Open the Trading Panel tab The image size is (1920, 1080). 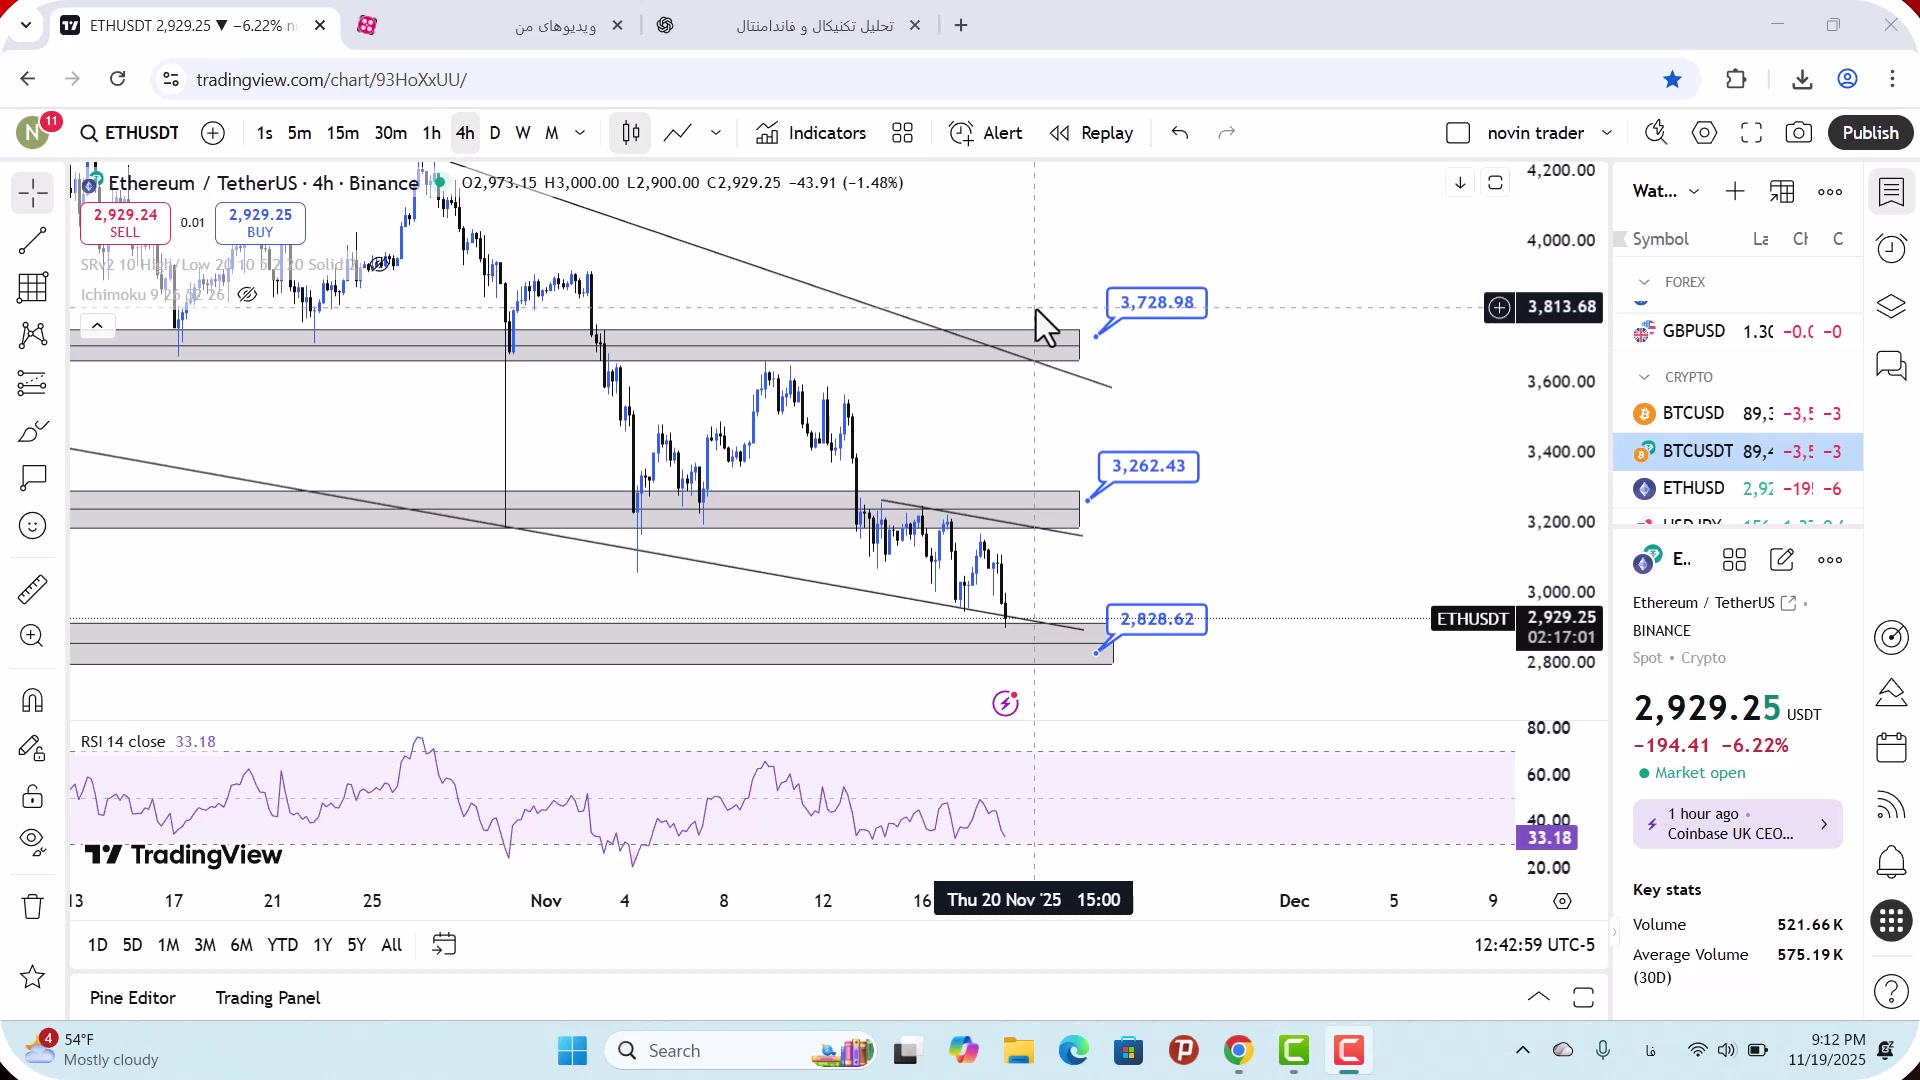(x=268, y=998)
